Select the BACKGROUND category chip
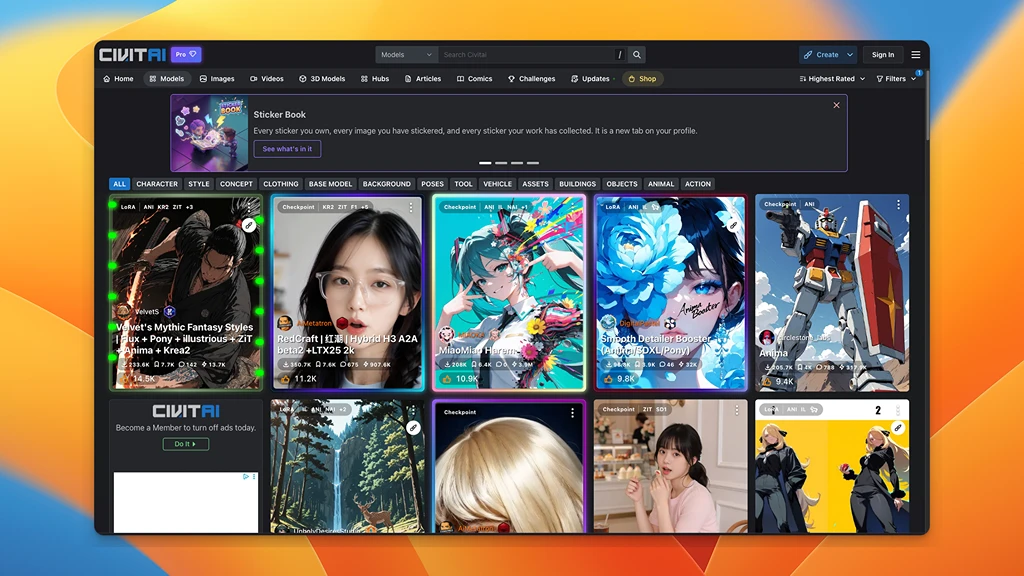Screen dimensions: 1024x576 click(x=387, y=184)
